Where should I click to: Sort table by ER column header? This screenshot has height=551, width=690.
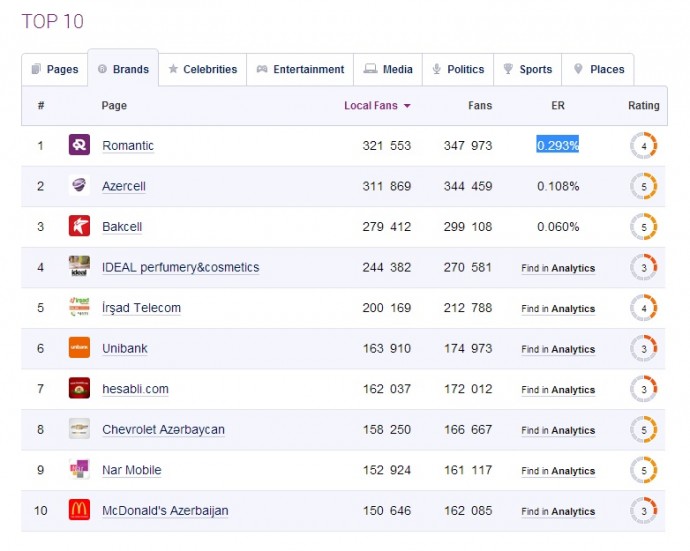[558, 106]
